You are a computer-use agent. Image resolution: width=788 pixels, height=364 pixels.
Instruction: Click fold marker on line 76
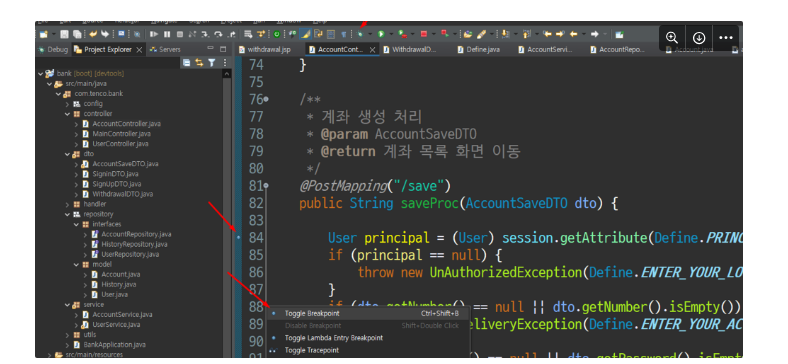(x=266, y=100)
